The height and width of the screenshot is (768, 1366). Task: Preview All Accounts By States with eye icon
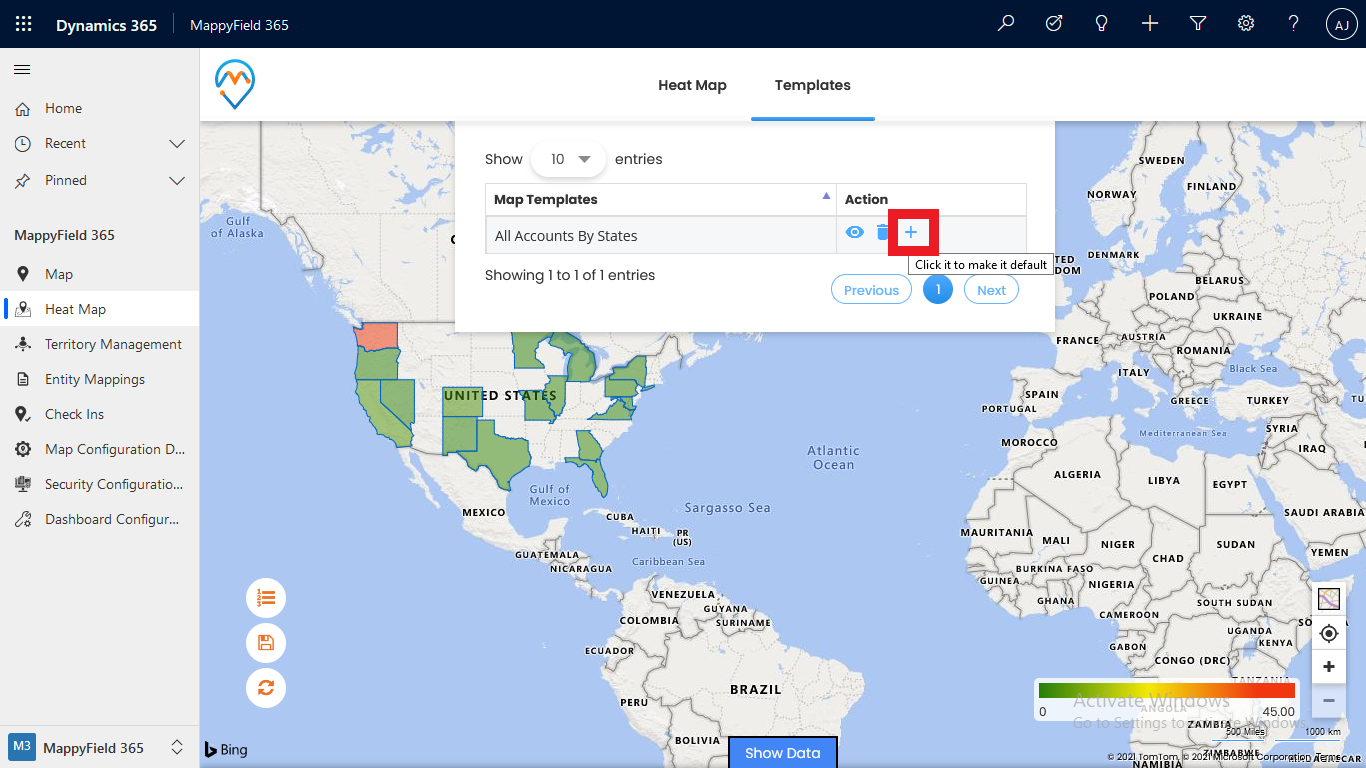854,232
